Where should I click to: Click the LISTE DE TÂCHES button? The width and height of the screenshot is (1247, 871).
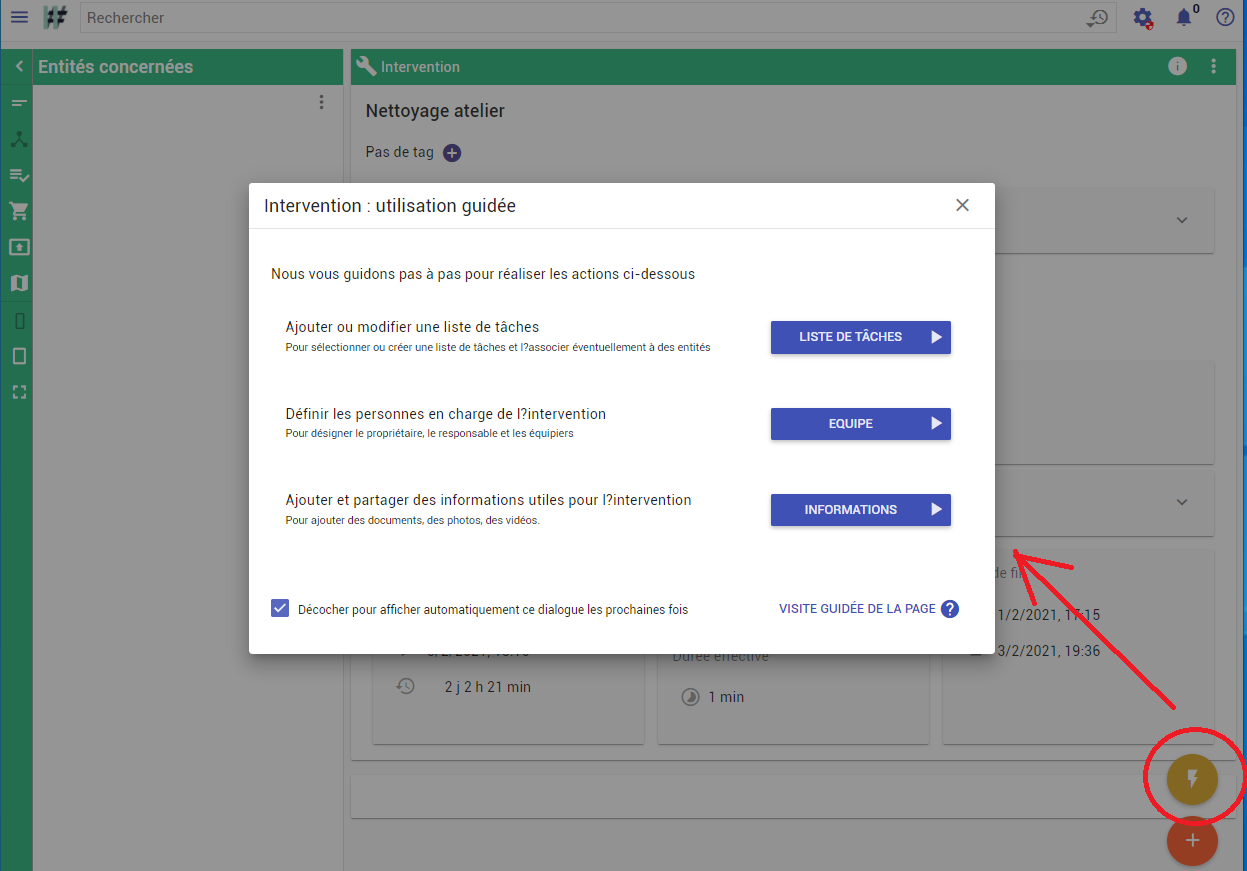[861, 337]
